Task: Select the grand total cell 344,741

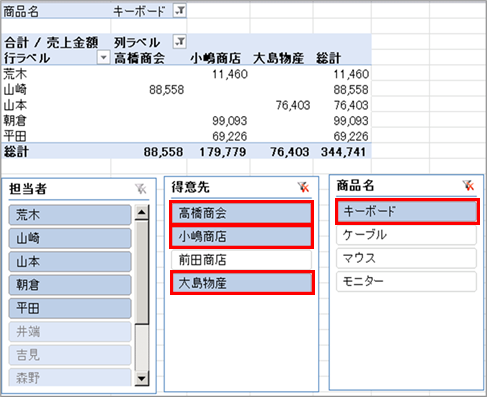Action: [343, 152]
